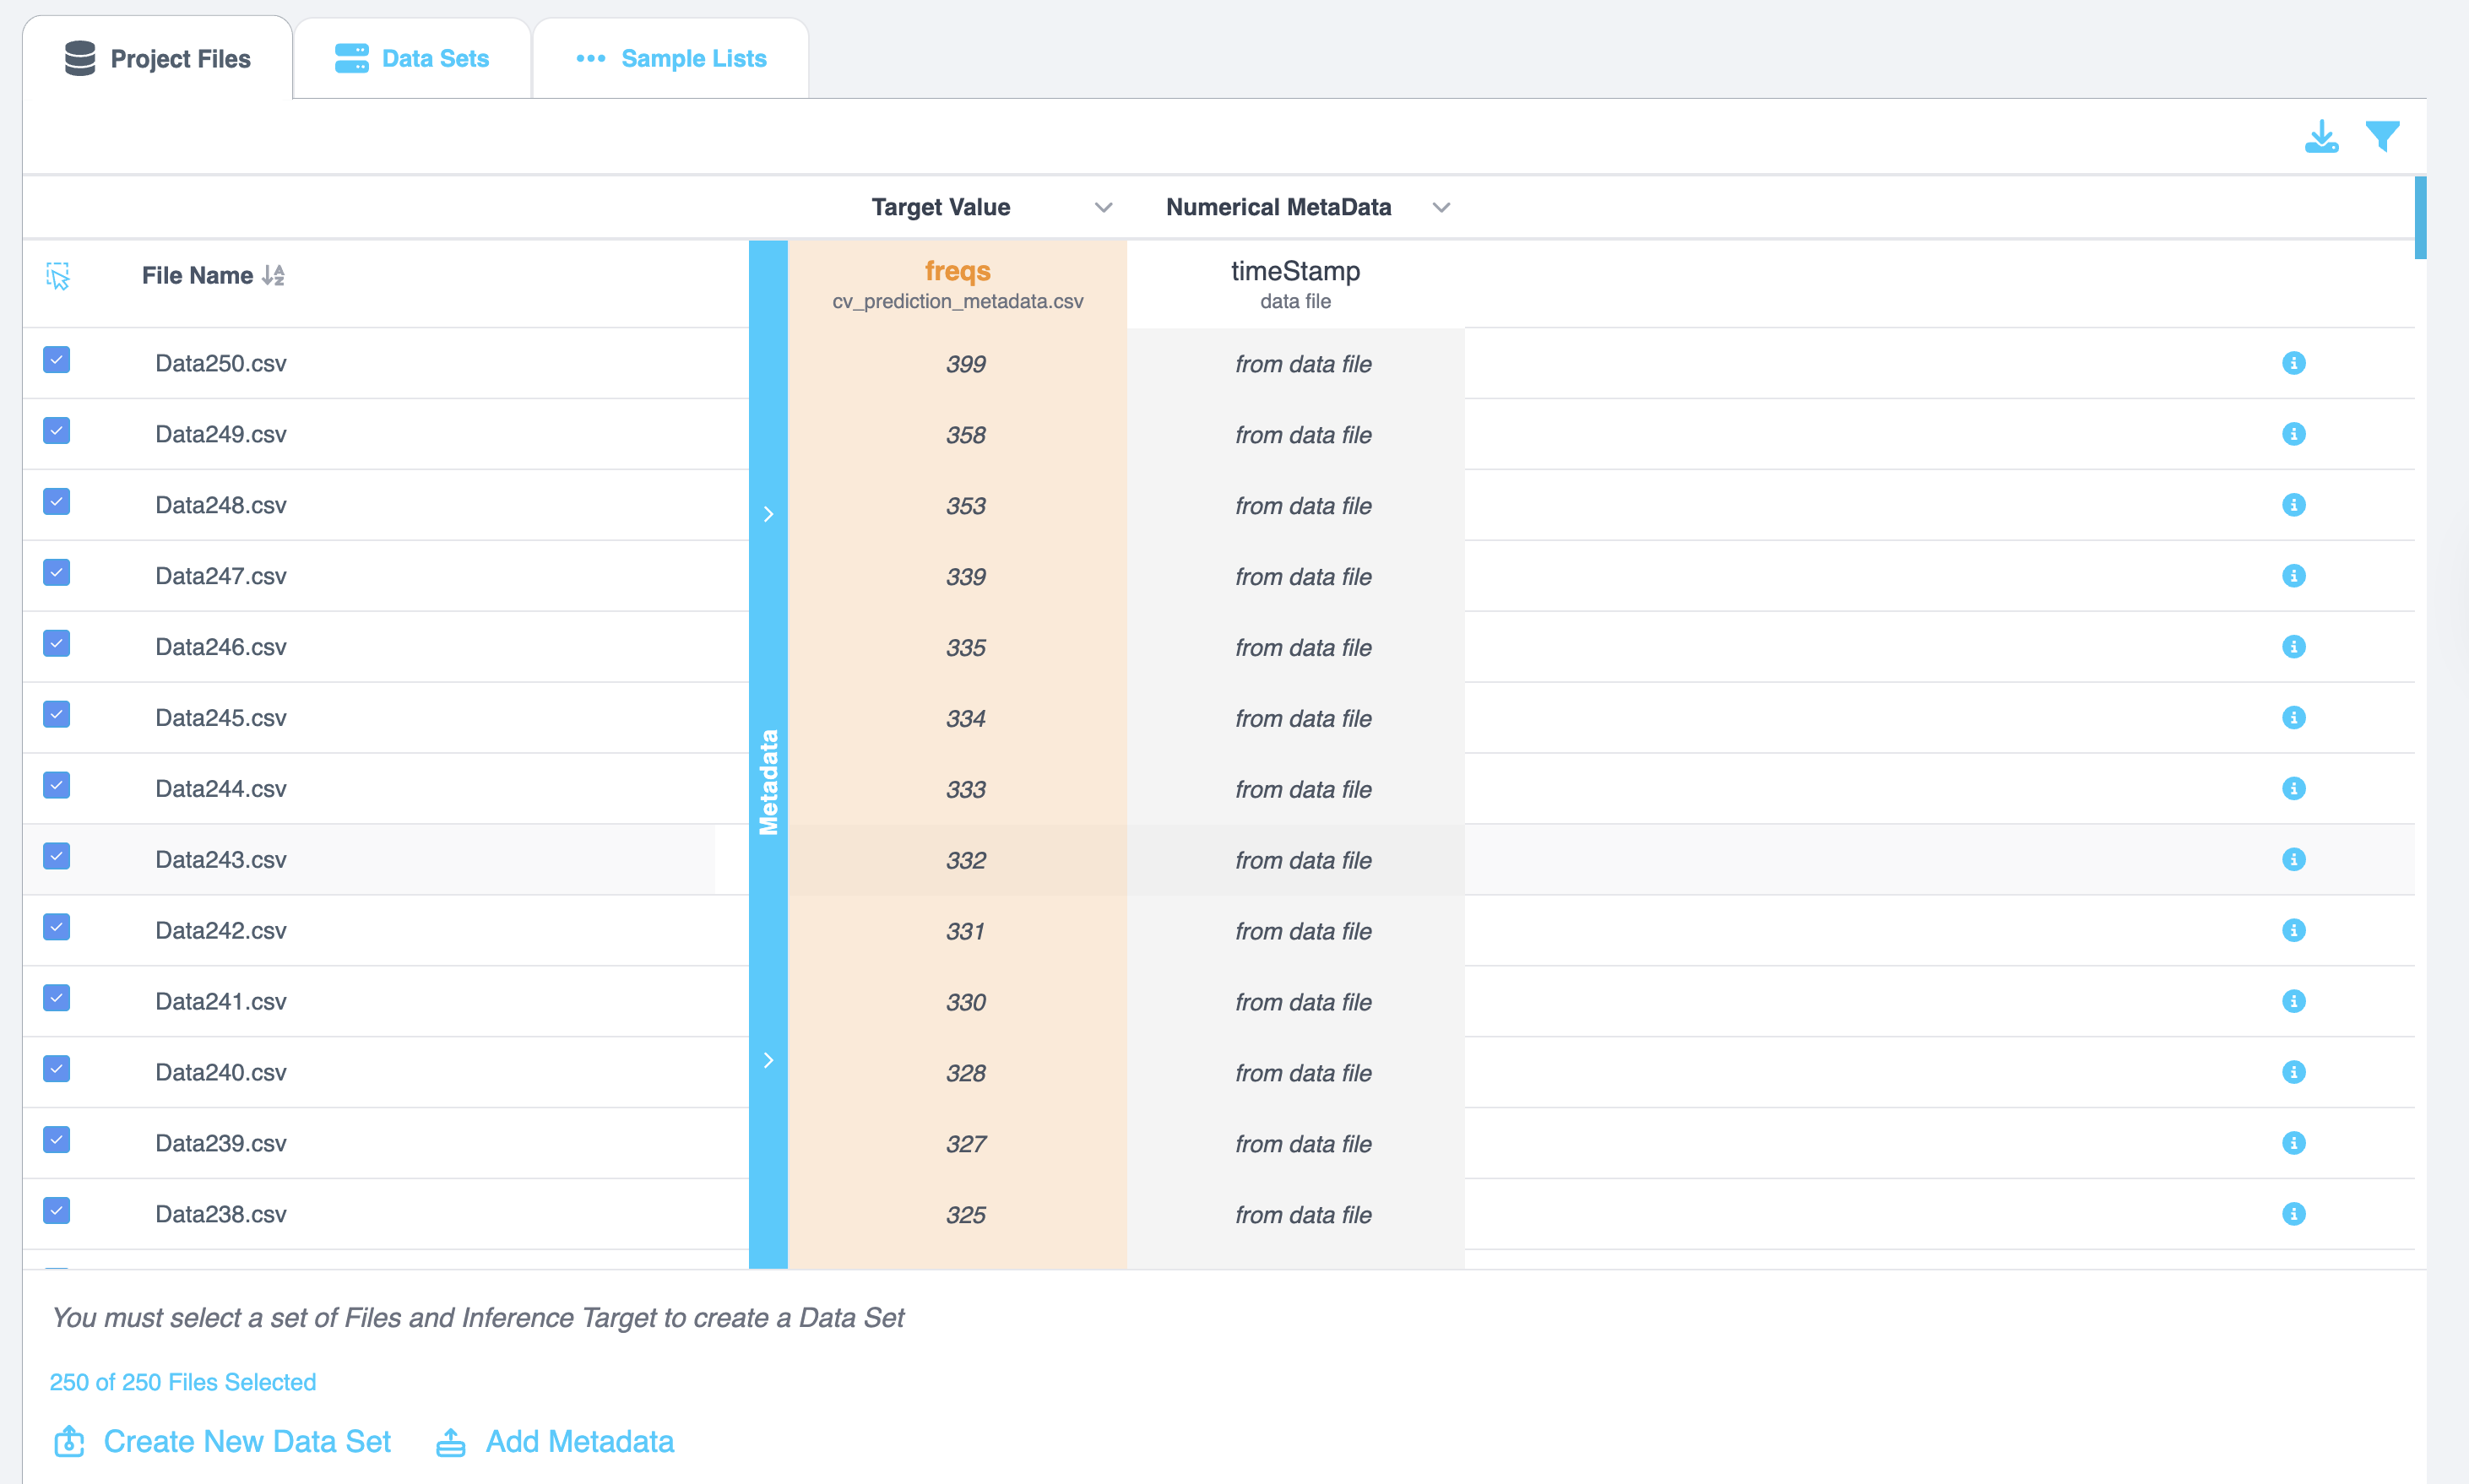Open the Target Value dropdown

pyautogui.click(x=1103, y=208)
